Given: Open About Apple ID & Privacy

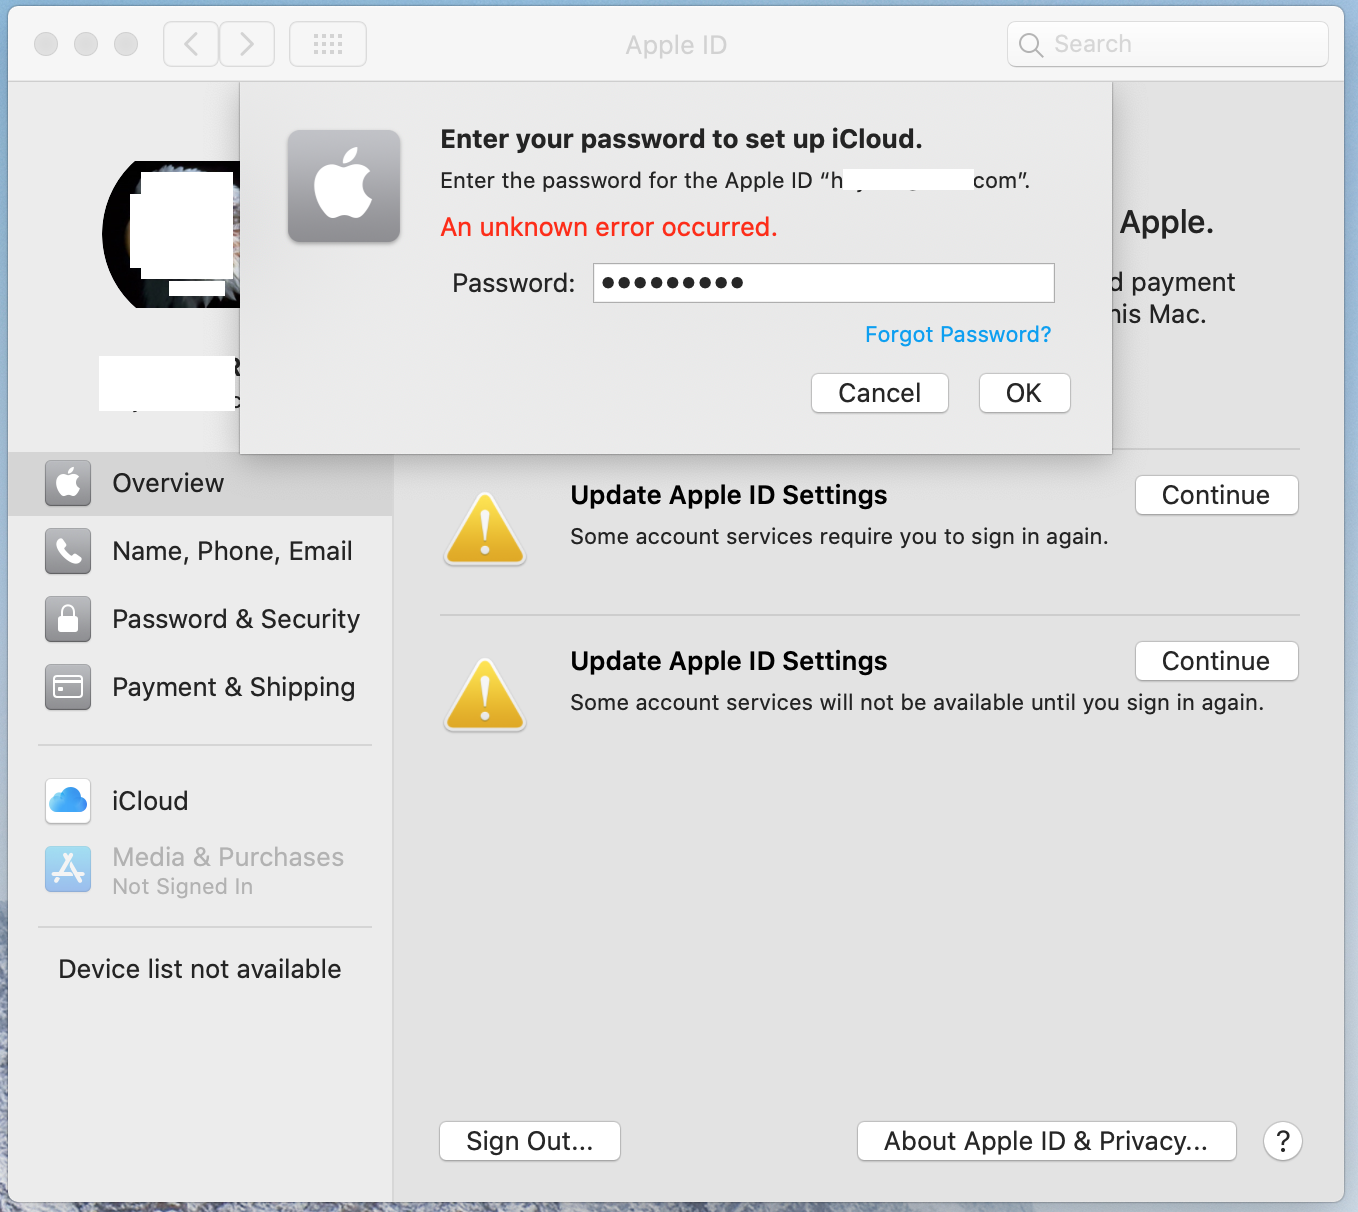Looking at the screenshot, I should [1046, 1141].
